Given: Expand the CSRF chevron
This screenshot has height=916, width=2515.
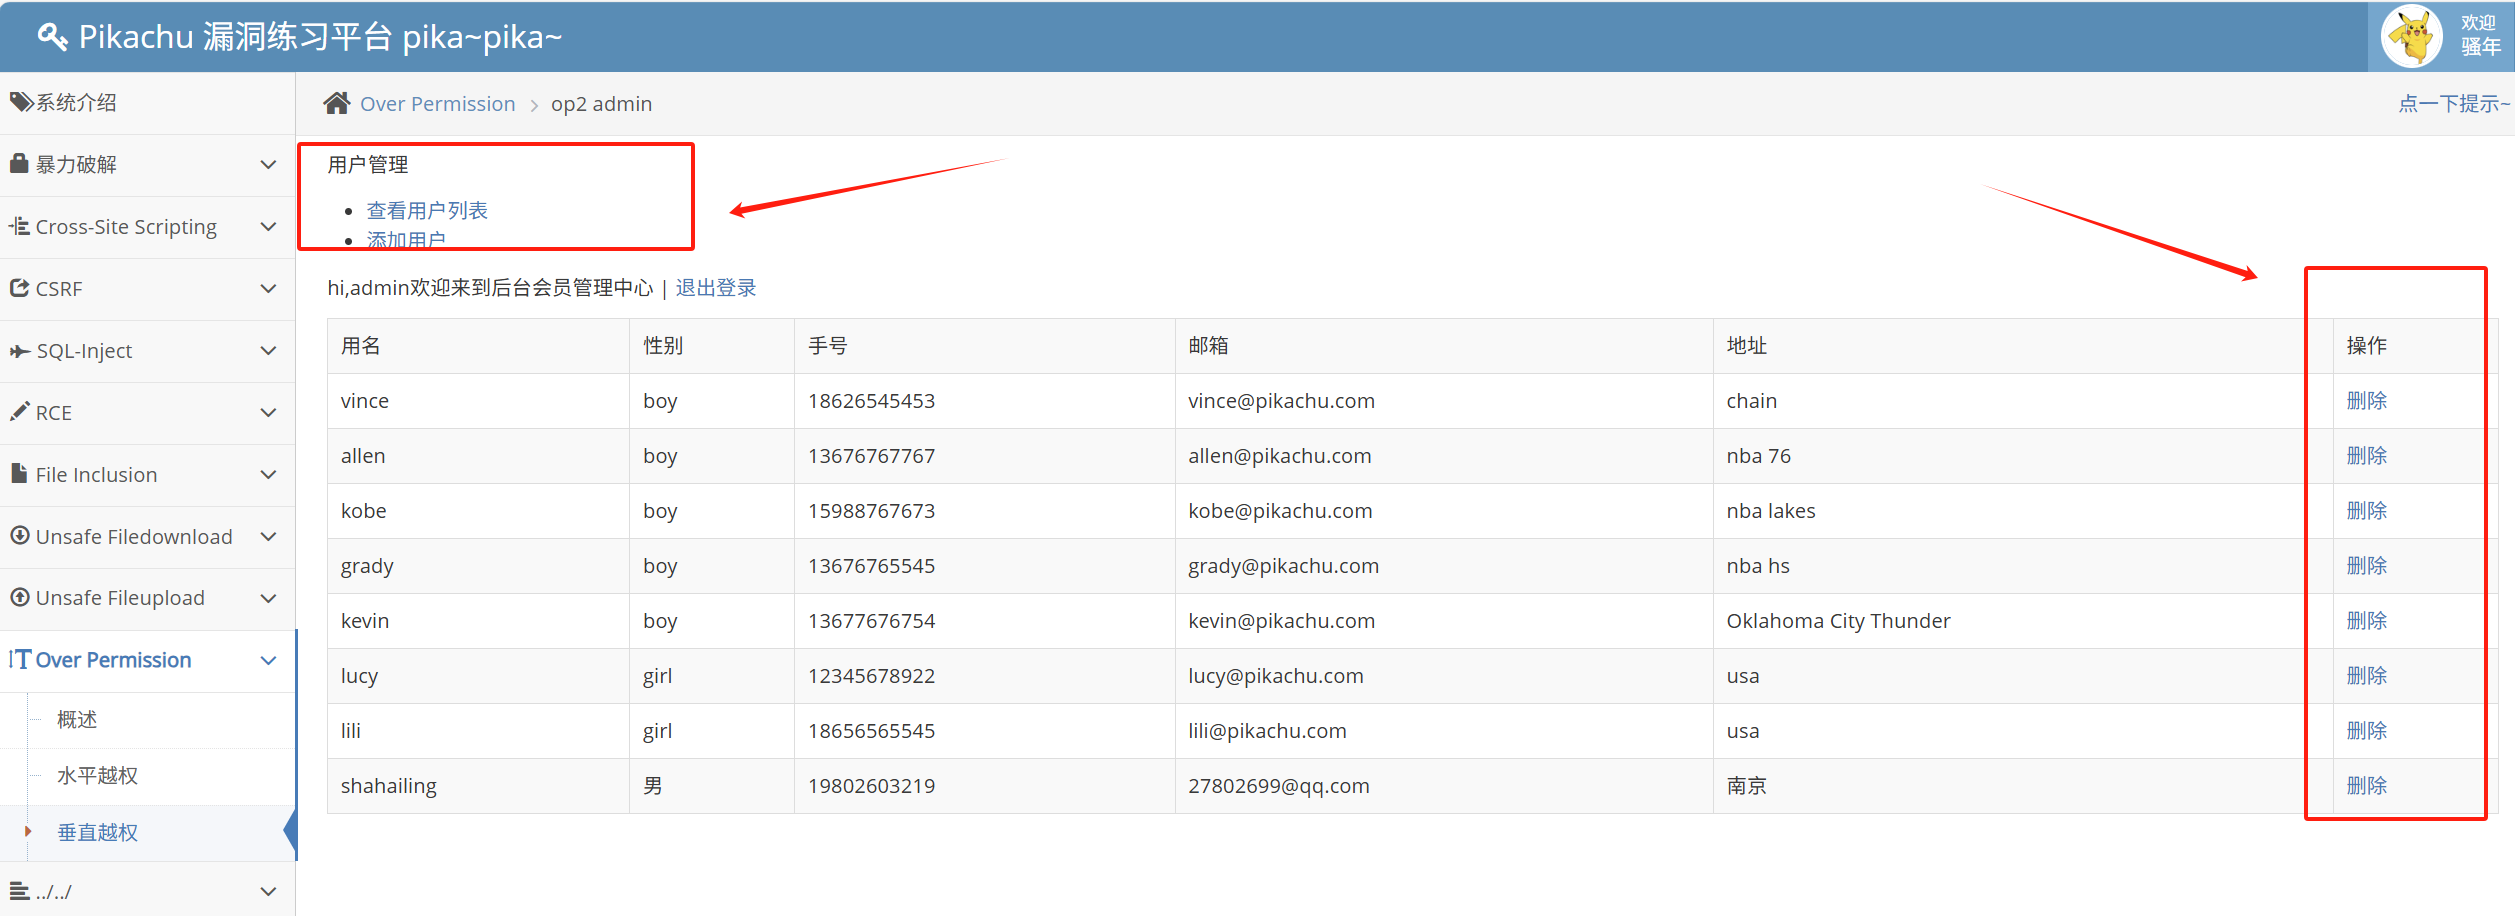Looking at the screenshot, I should 268,288.
